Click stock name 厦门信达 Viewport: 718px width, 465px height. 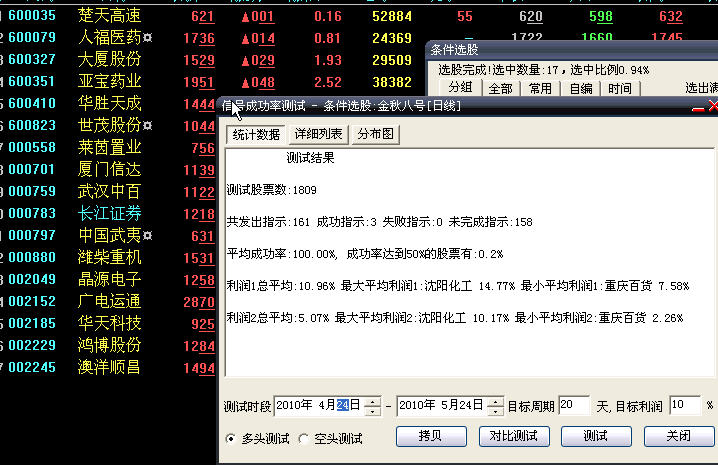coord(109,170)
